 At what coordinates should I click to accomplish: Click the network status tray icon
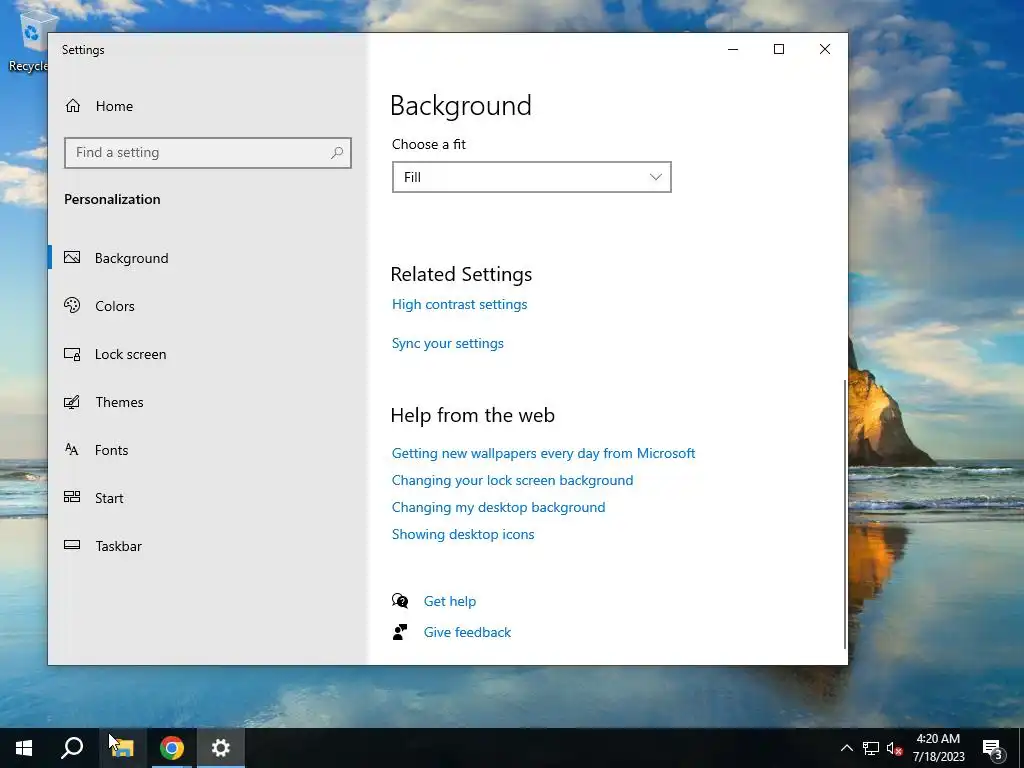871,748
